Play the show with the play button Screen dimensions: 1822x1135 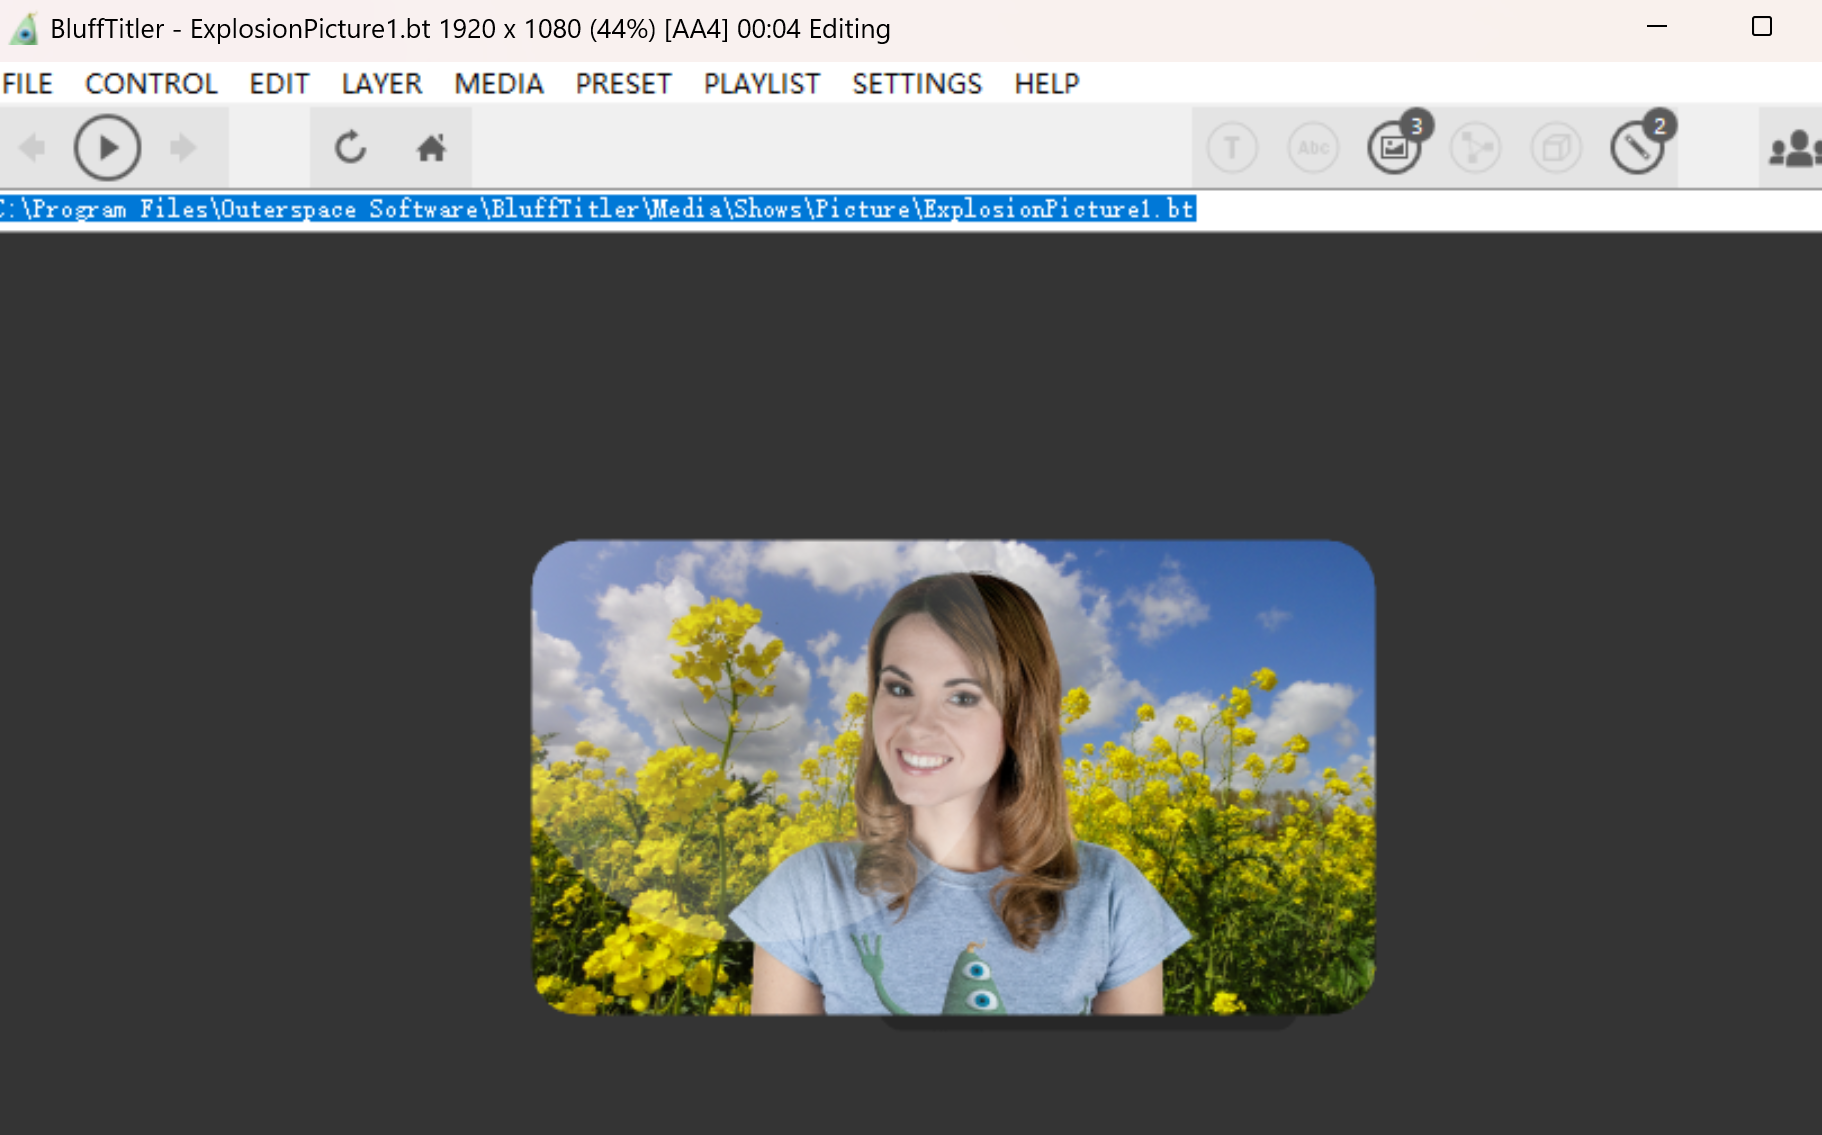click(107, 148)
